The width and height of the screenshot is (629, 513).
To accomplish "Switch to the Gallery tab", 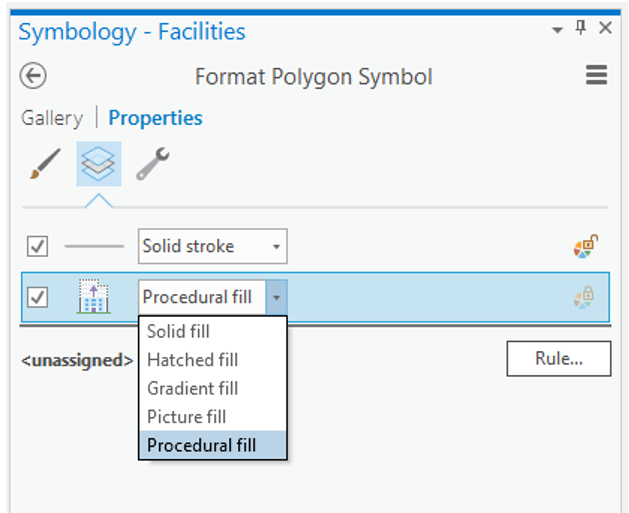I will [x=52, y=118].
